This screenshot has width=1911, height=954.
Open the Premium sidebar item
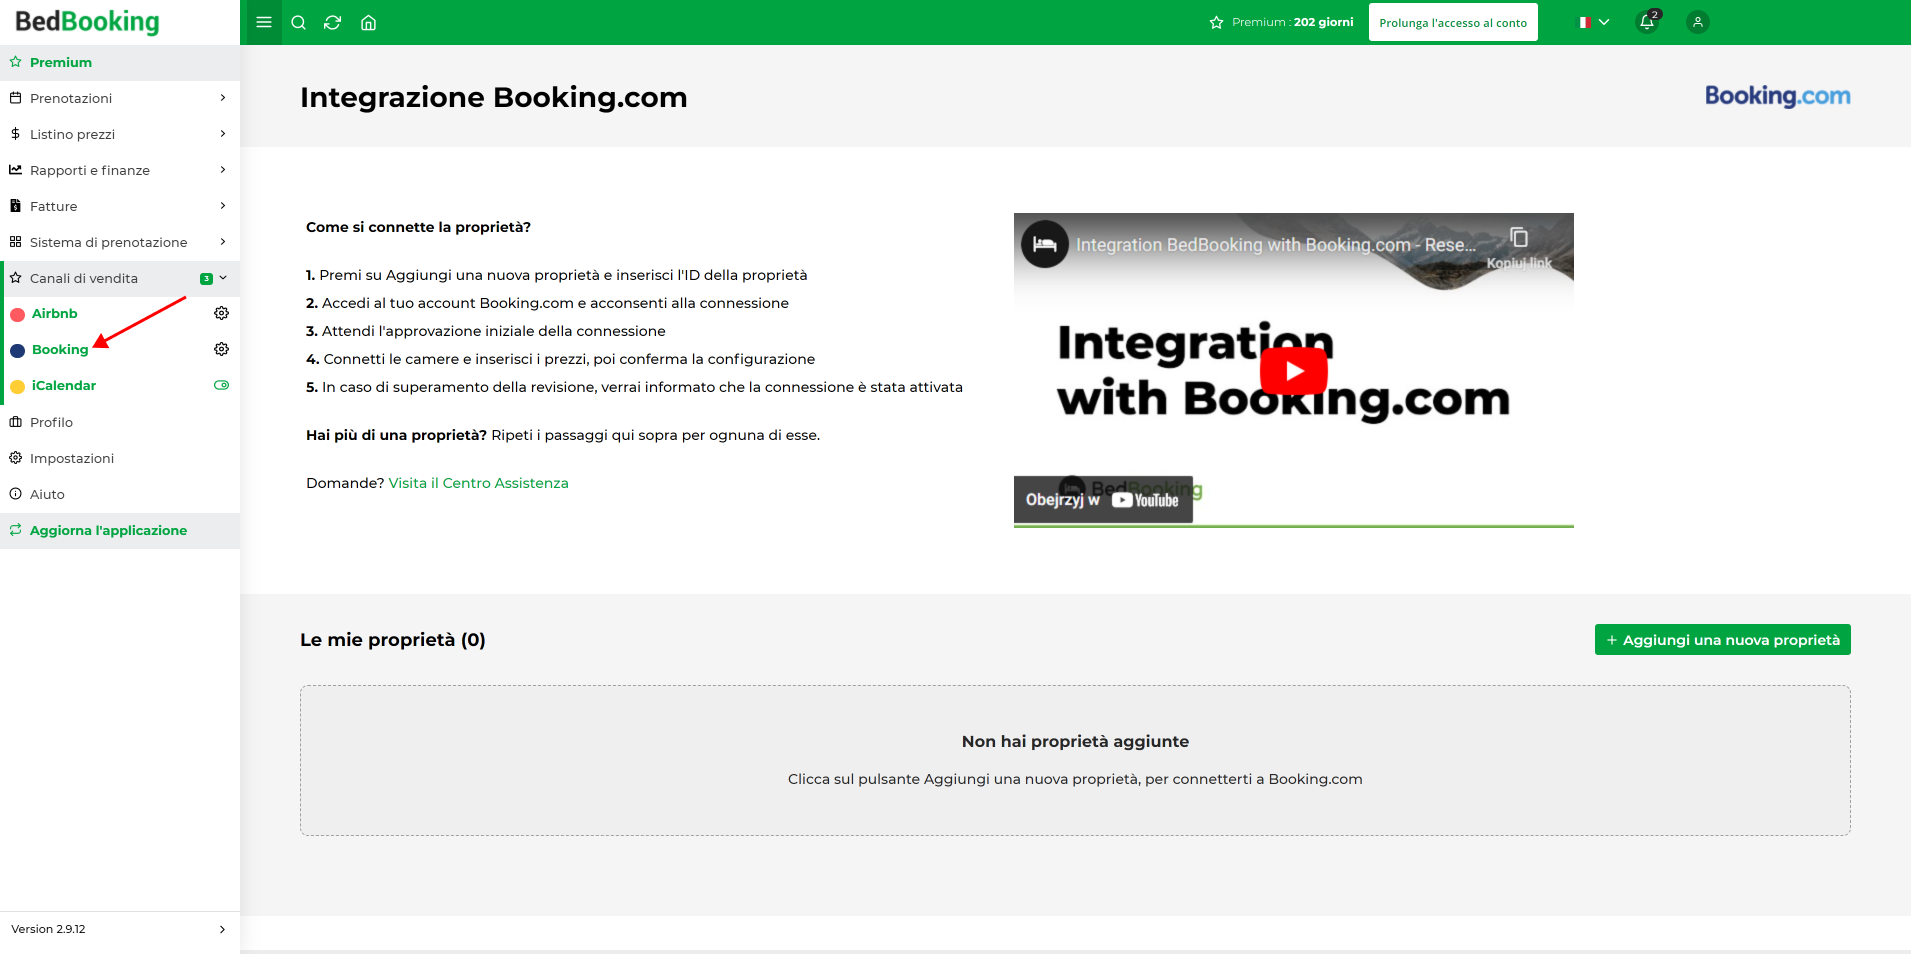pos(120,62)
